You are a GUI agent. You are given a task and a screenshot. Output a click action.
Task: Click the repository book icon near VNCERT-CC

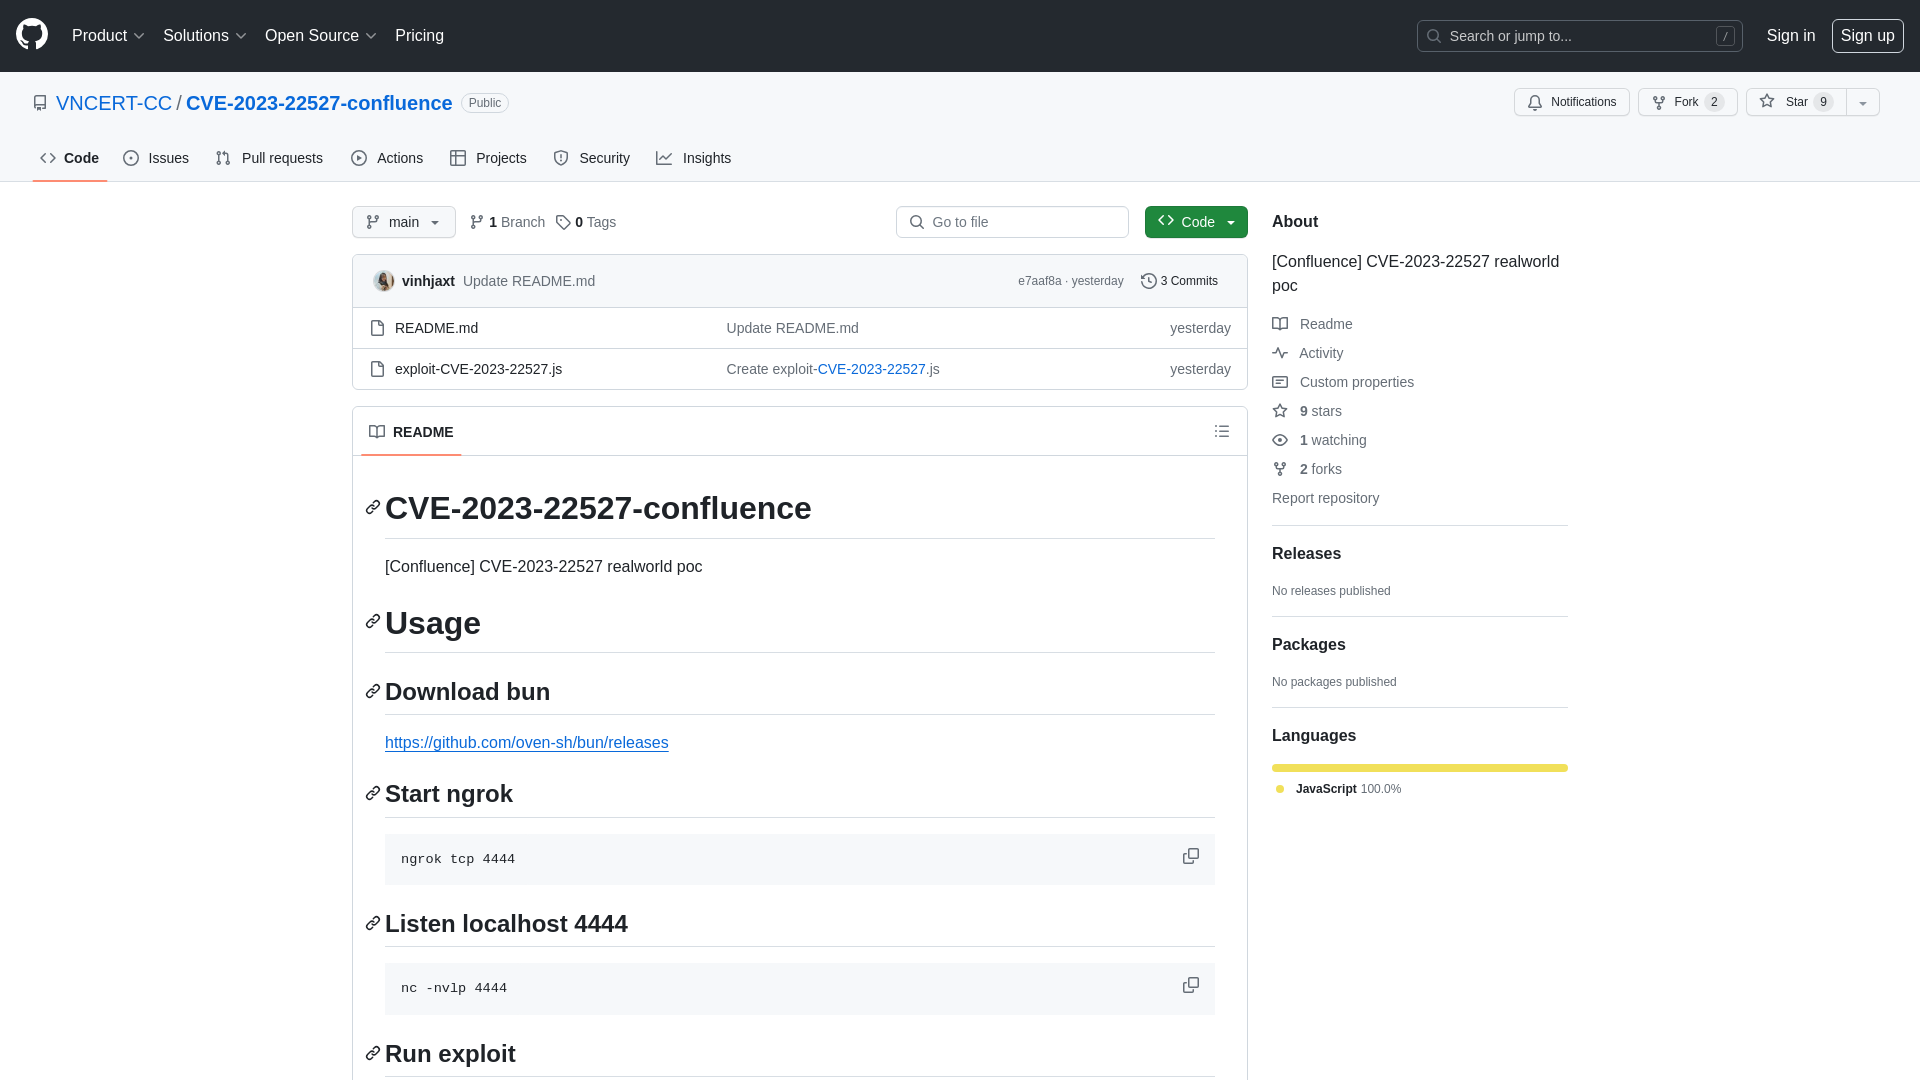(40, 103)
